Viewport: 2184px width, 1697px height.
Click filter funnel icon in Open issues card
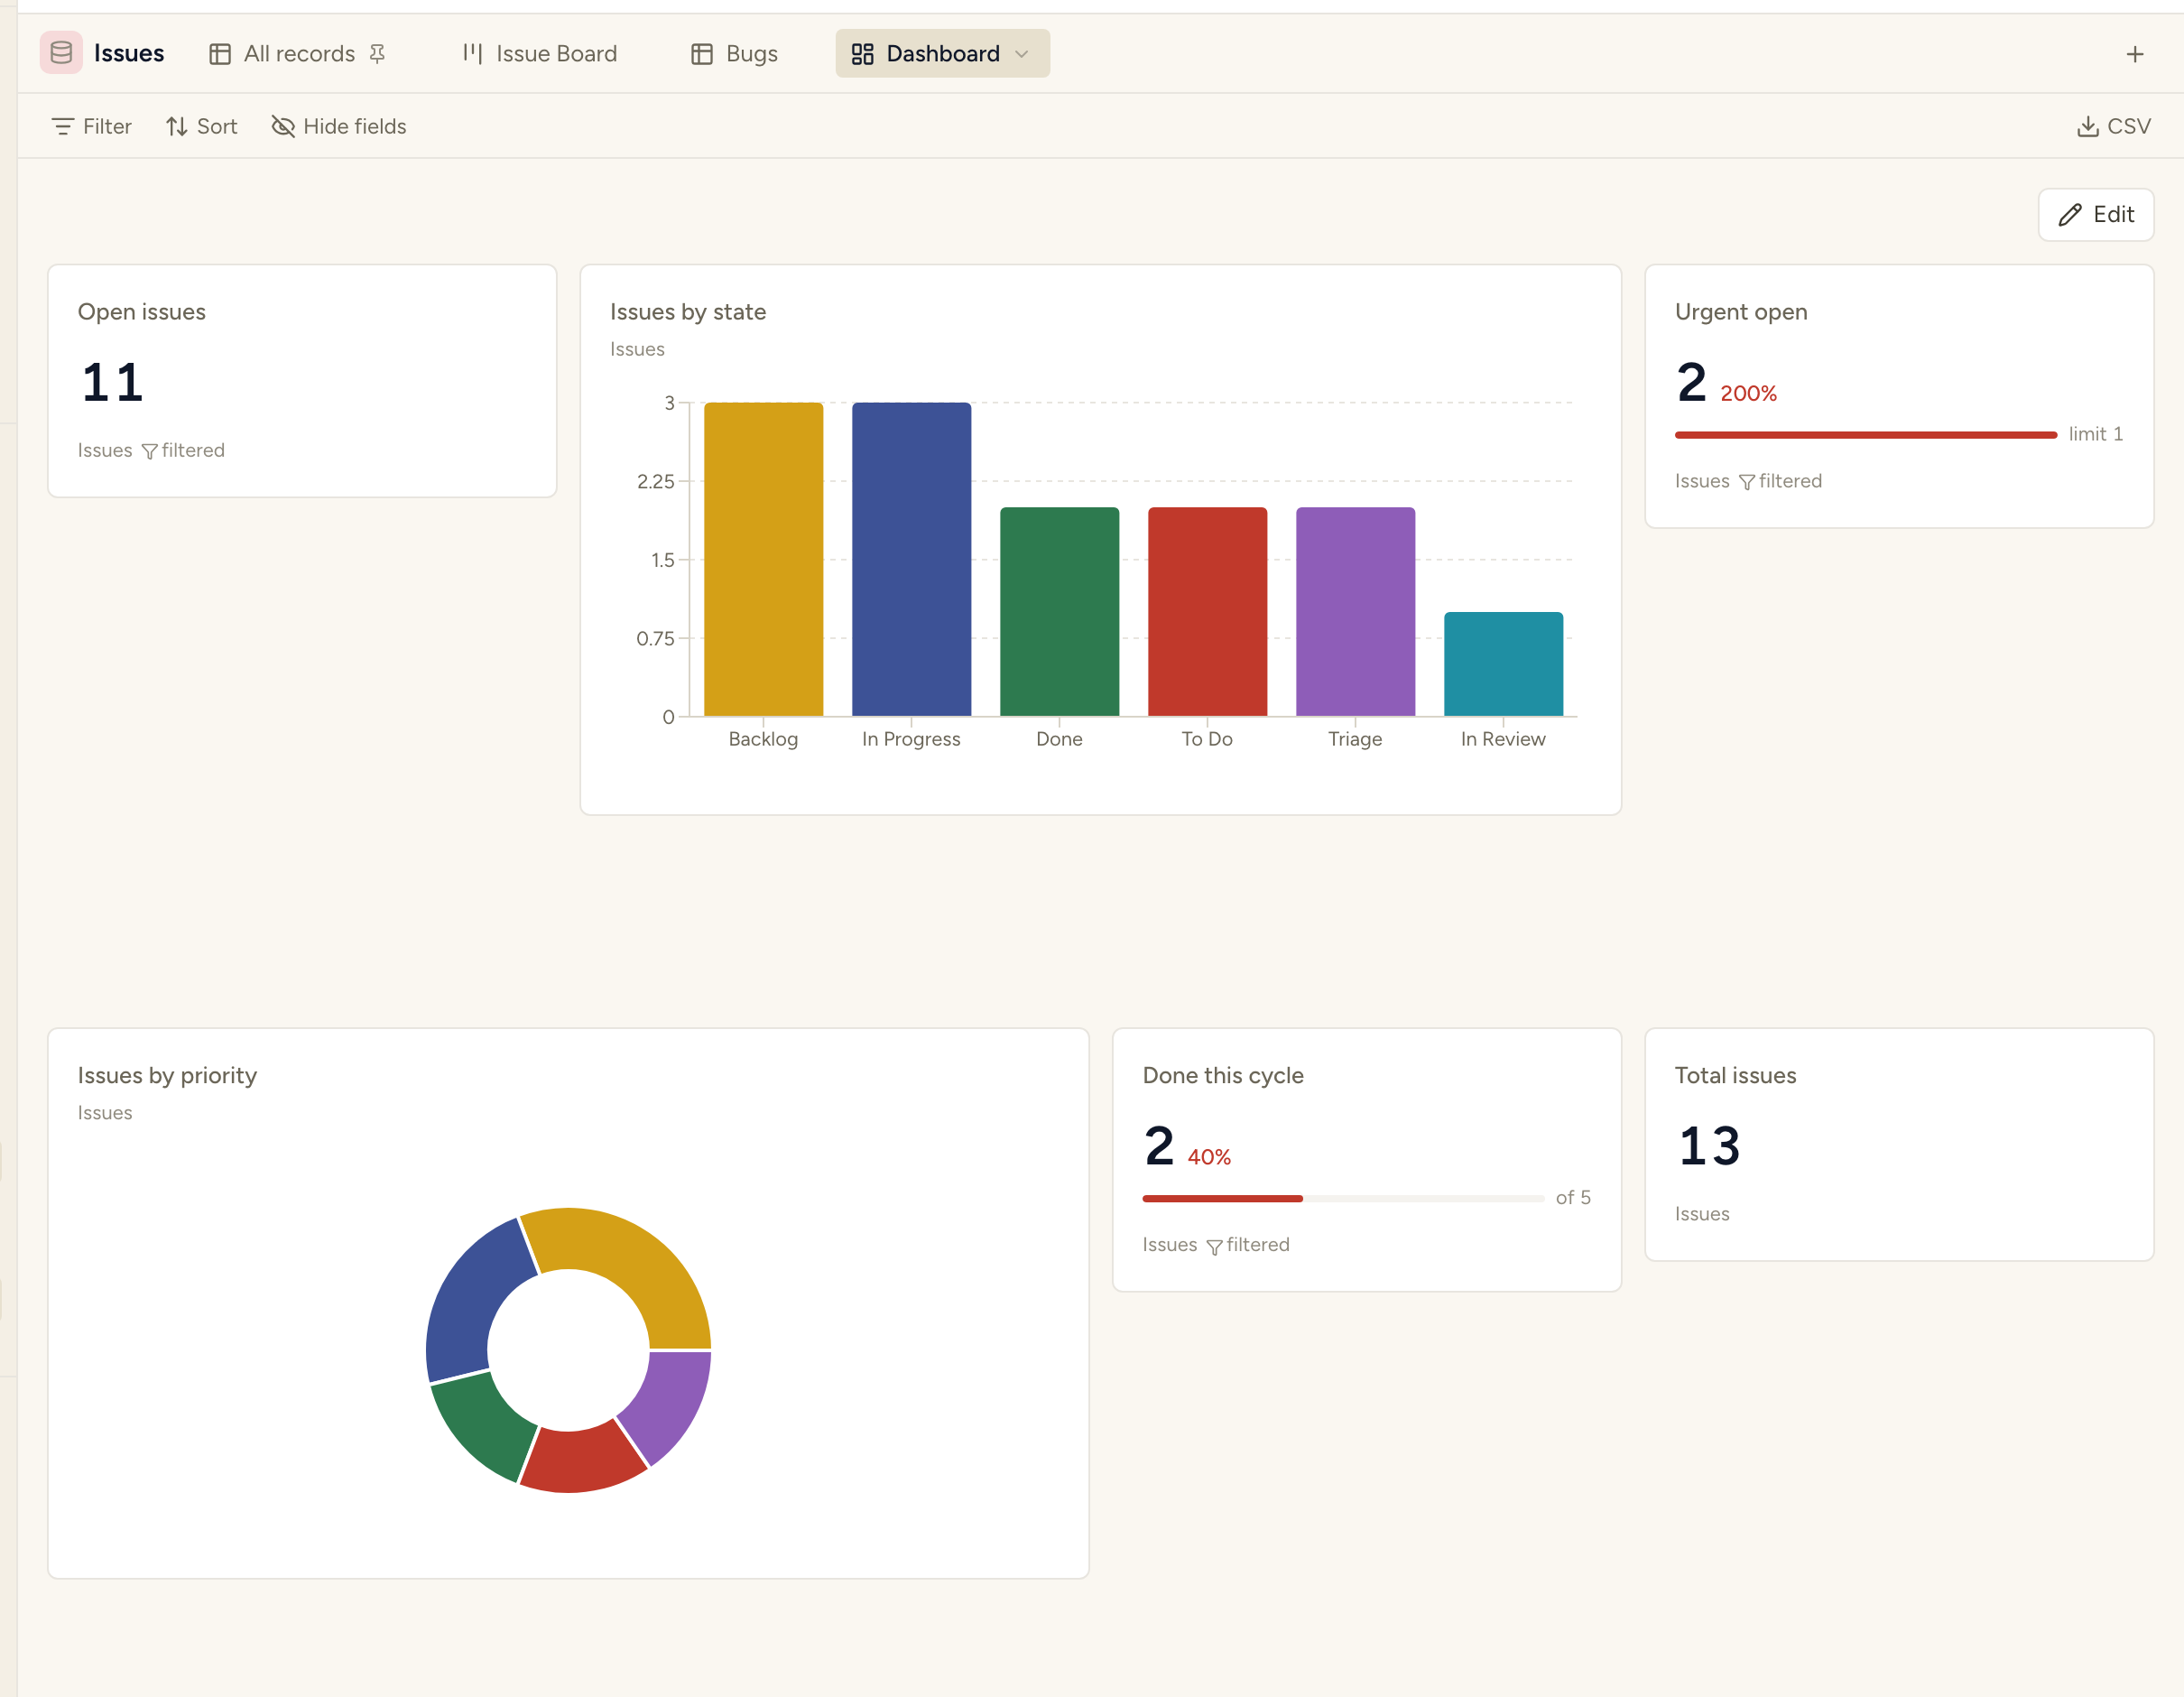pyautogui.click(x=149, y=451)
